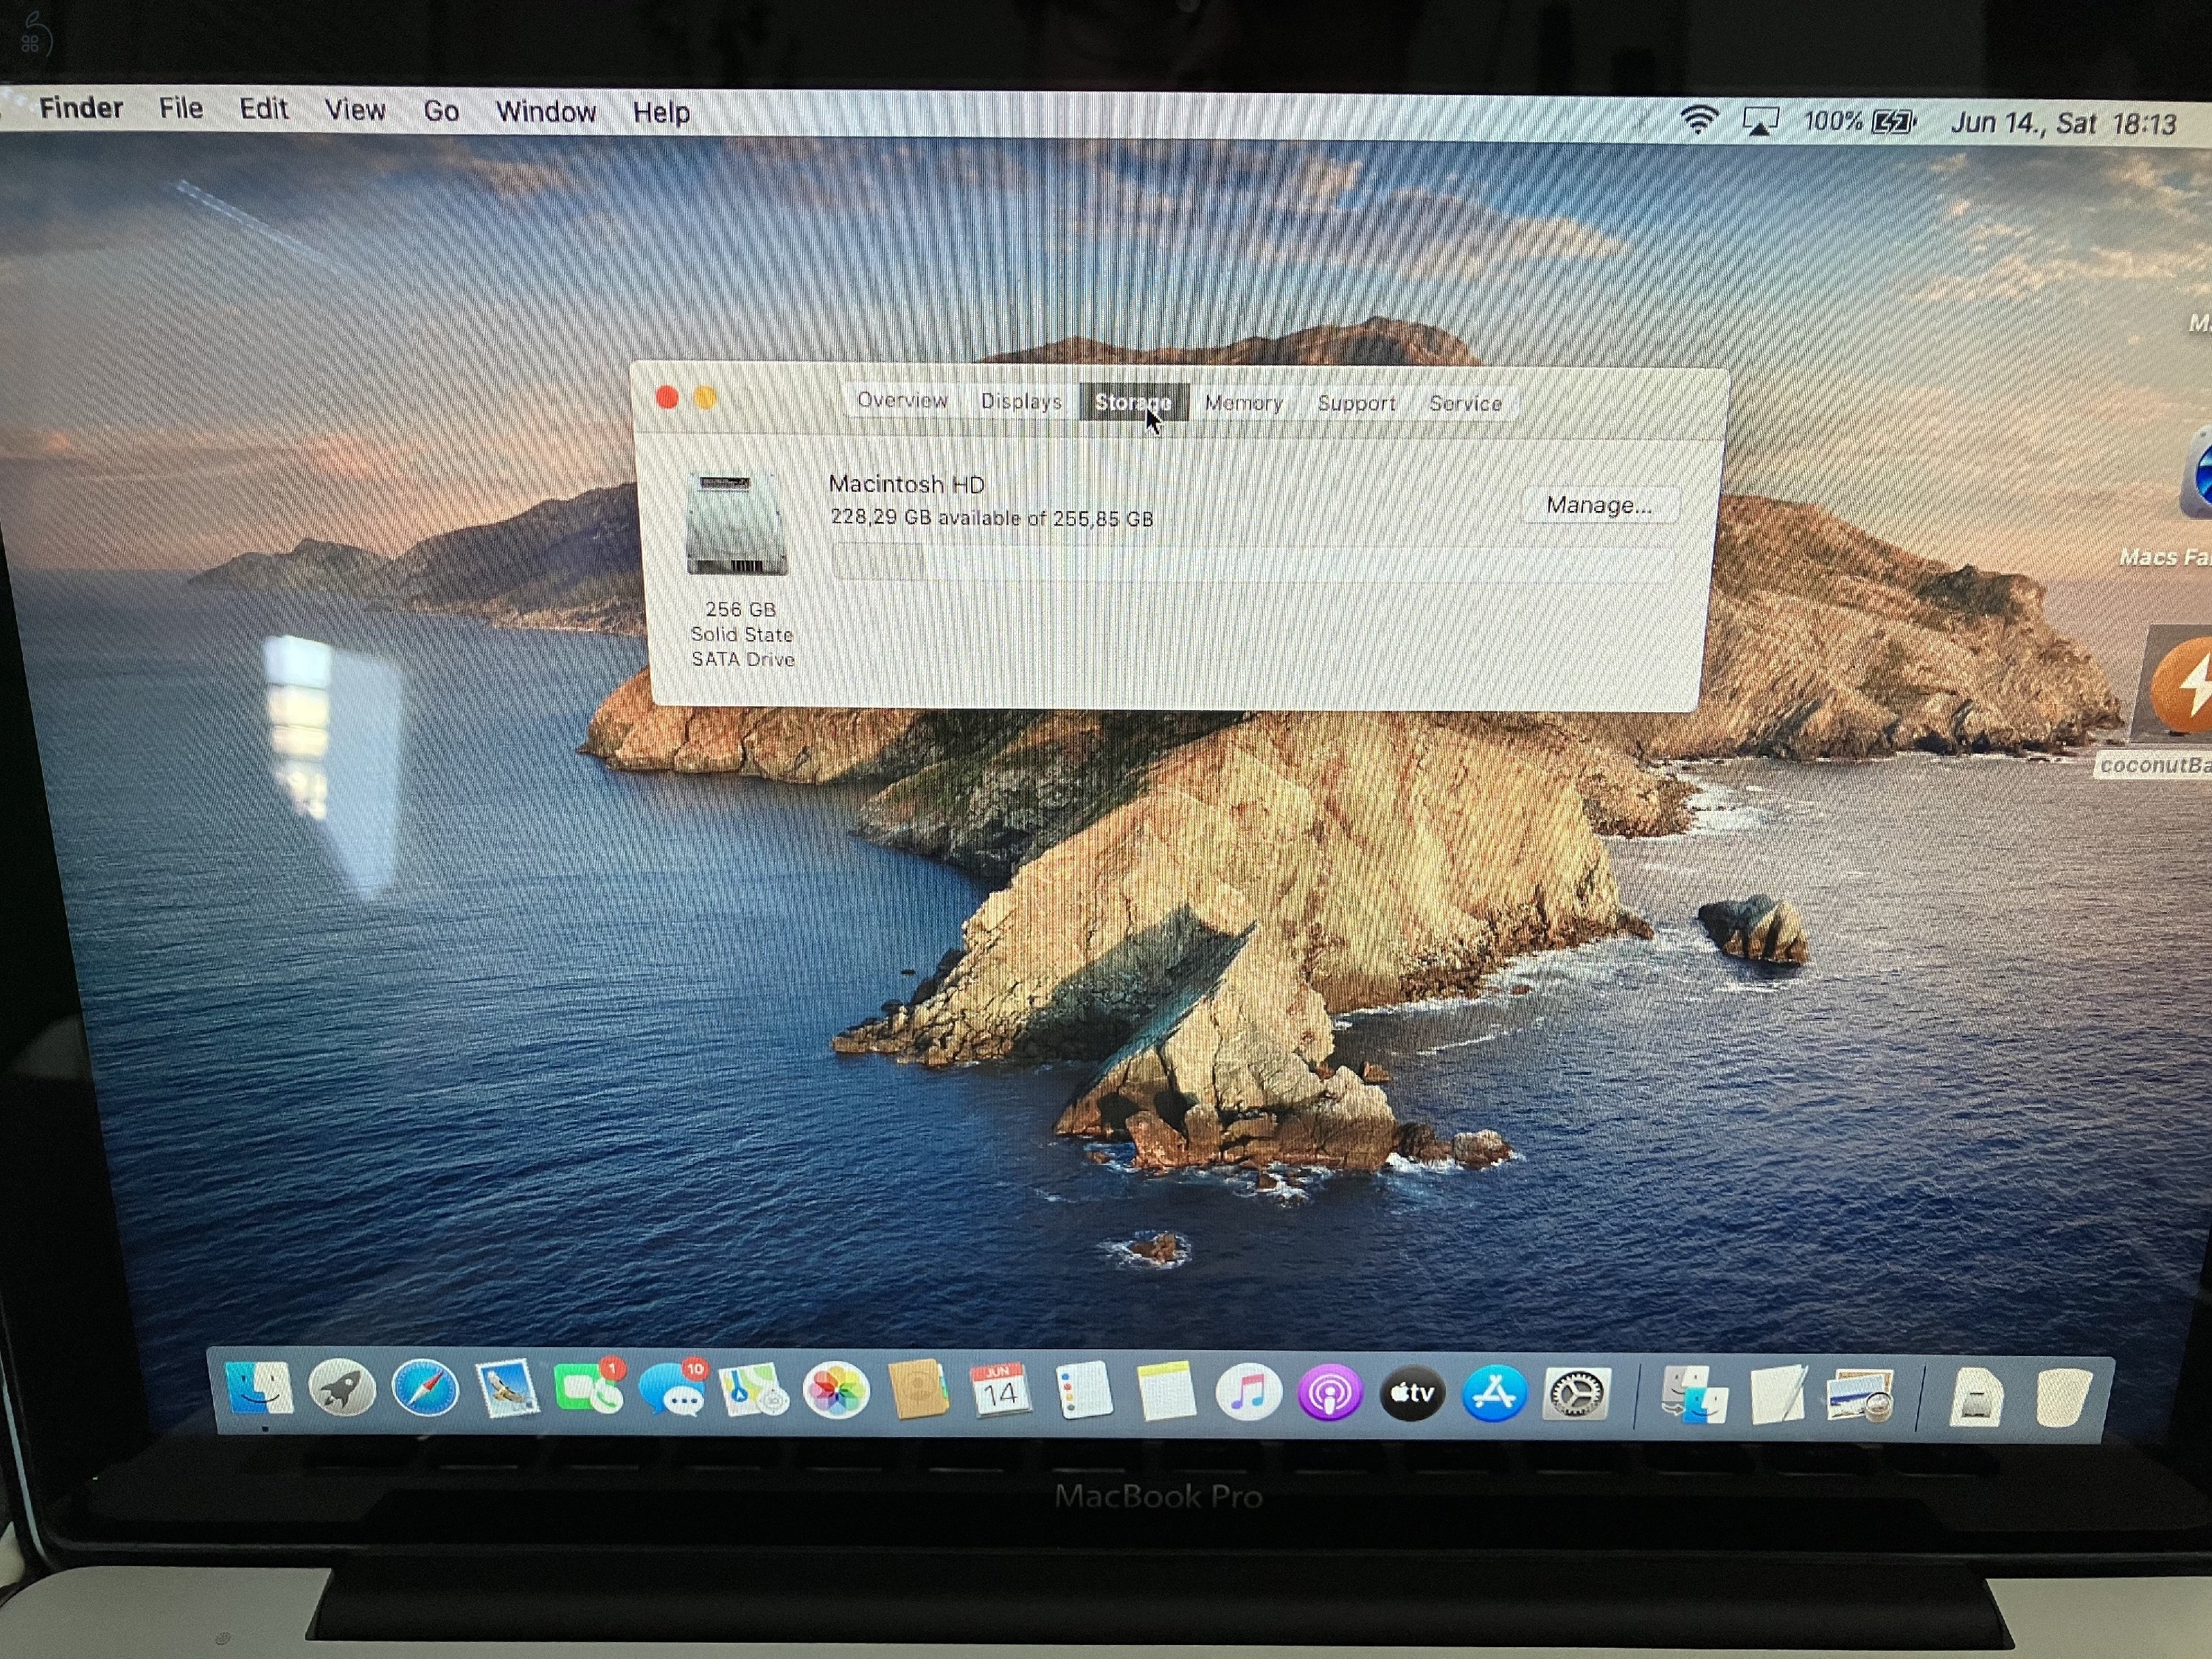Viewport: 2212px width, 1659px height.
Task: Click the Macintosh HD drive icon
Action: [737, 525]
